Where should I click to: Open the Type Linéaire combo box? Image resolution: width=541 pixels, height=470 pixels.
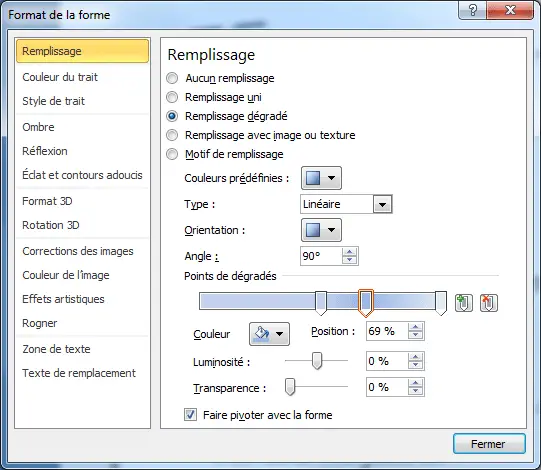(x=382, y=204)
